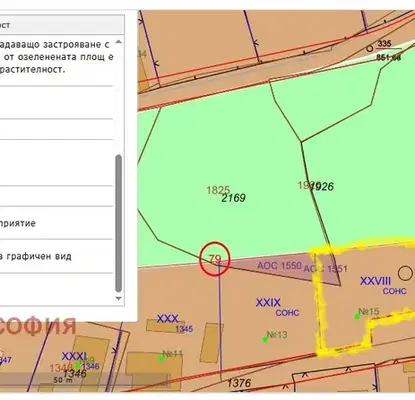The height and width of the screenshot is (400, 415).
Task: Click the scroll up arrow in panel
Action: pos(118,42)
